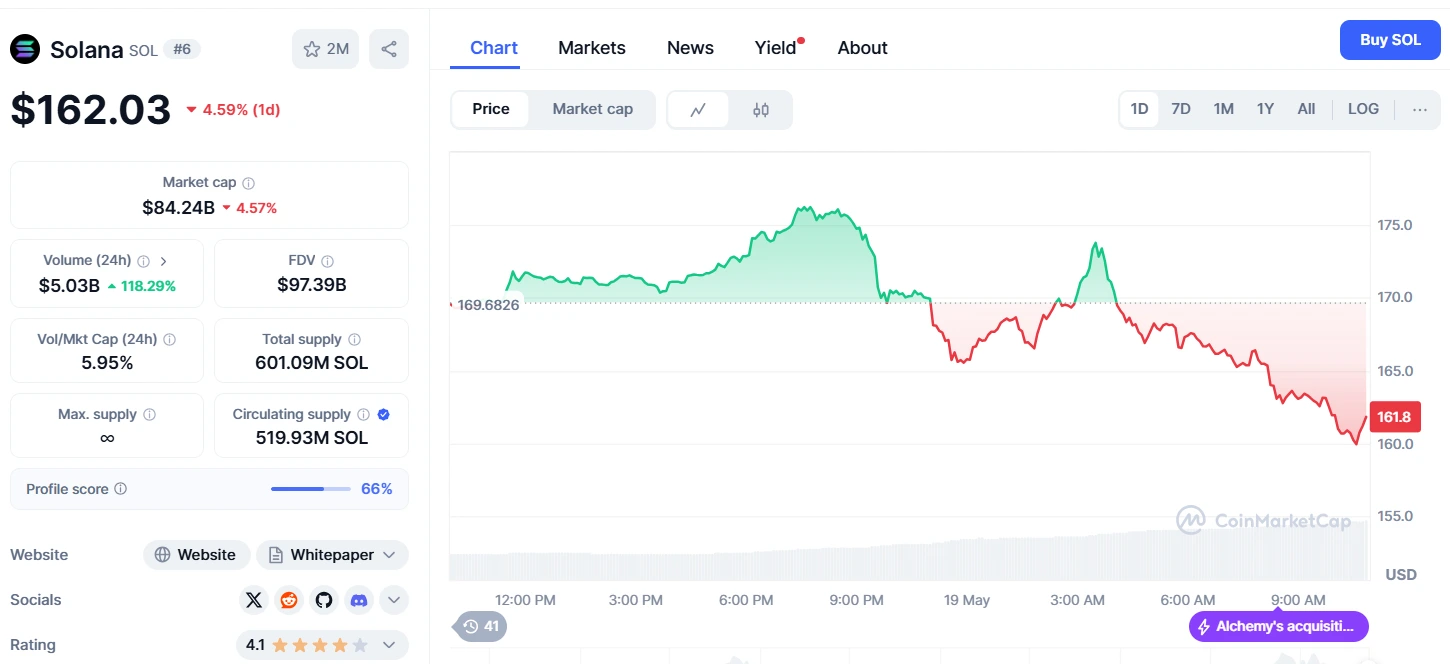Open the About tab

[x=863, y=48]
